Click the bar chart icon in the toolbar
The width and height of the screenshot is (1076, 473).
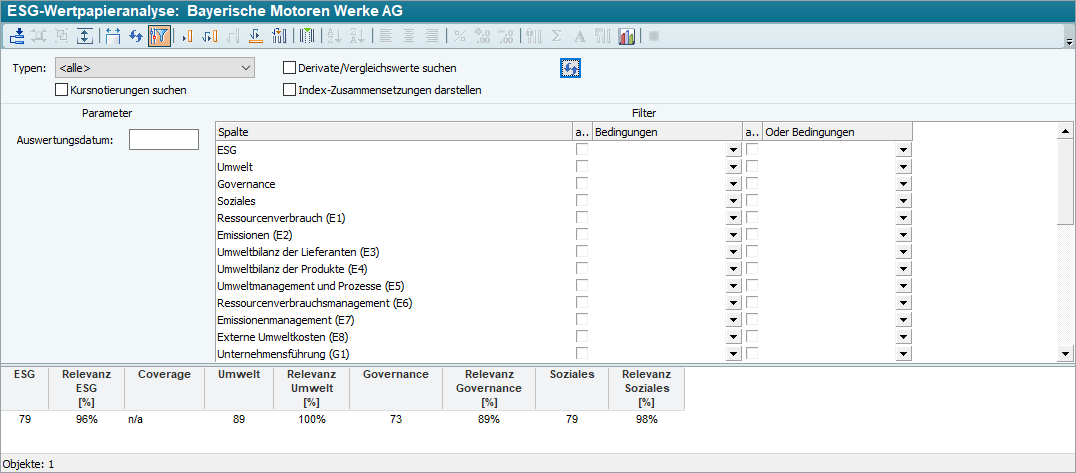[x=627, y=36]
